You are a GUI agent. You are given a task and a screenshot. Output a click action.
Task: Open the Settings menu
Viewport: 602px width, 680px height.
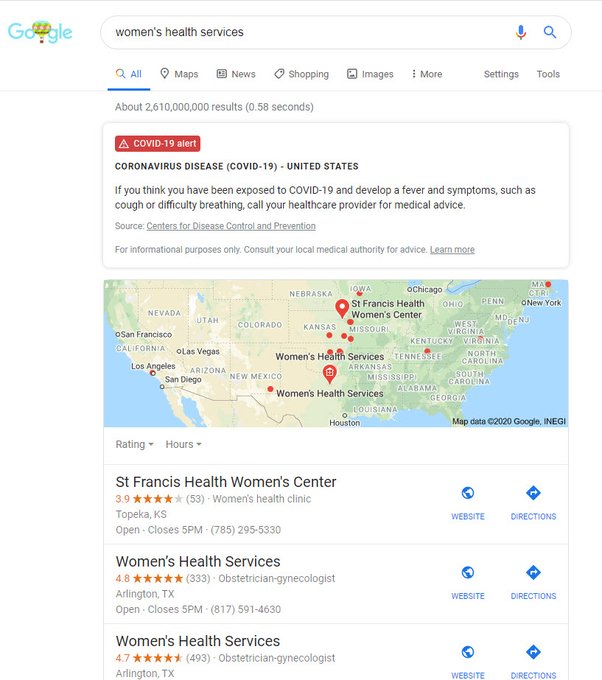point(501,74)
